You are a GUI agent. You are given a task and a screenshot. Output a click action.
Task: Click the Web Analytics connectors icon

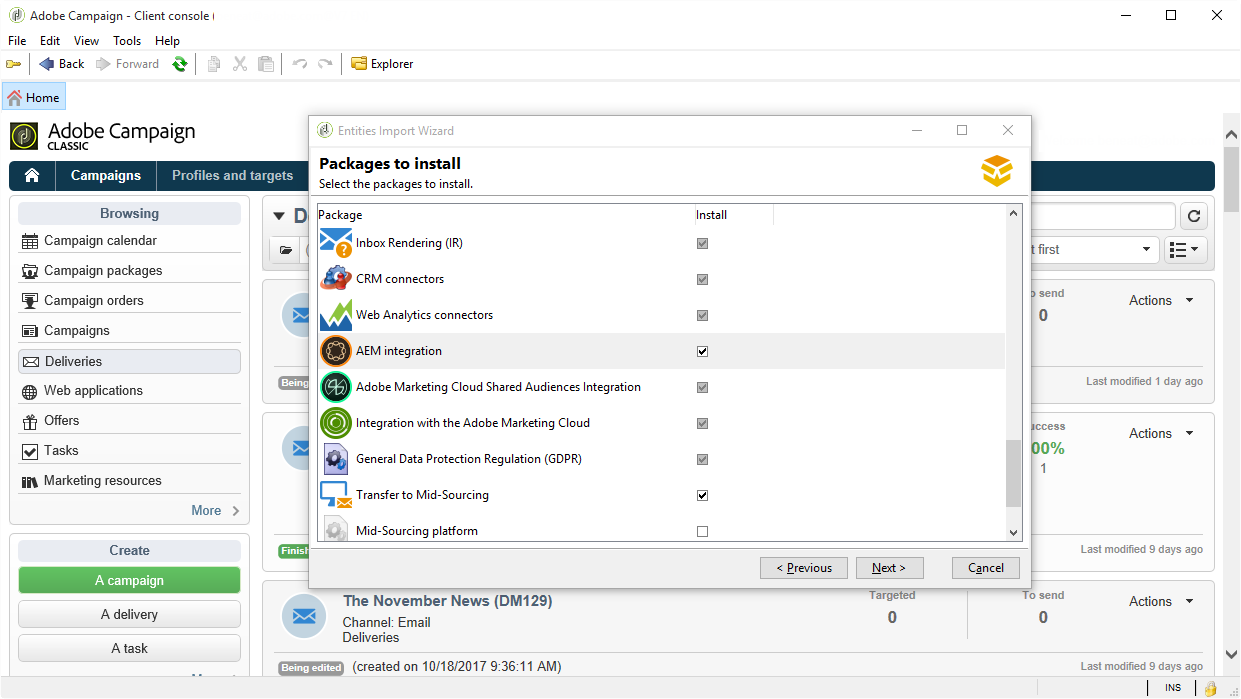tap(336, 315)
